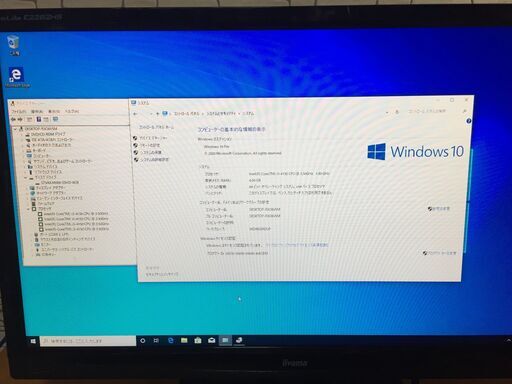This screenshot has width=512, height=384.
Task: Expand the DVD/CD-ROM ドライブ node
Action: click(23, 134)
